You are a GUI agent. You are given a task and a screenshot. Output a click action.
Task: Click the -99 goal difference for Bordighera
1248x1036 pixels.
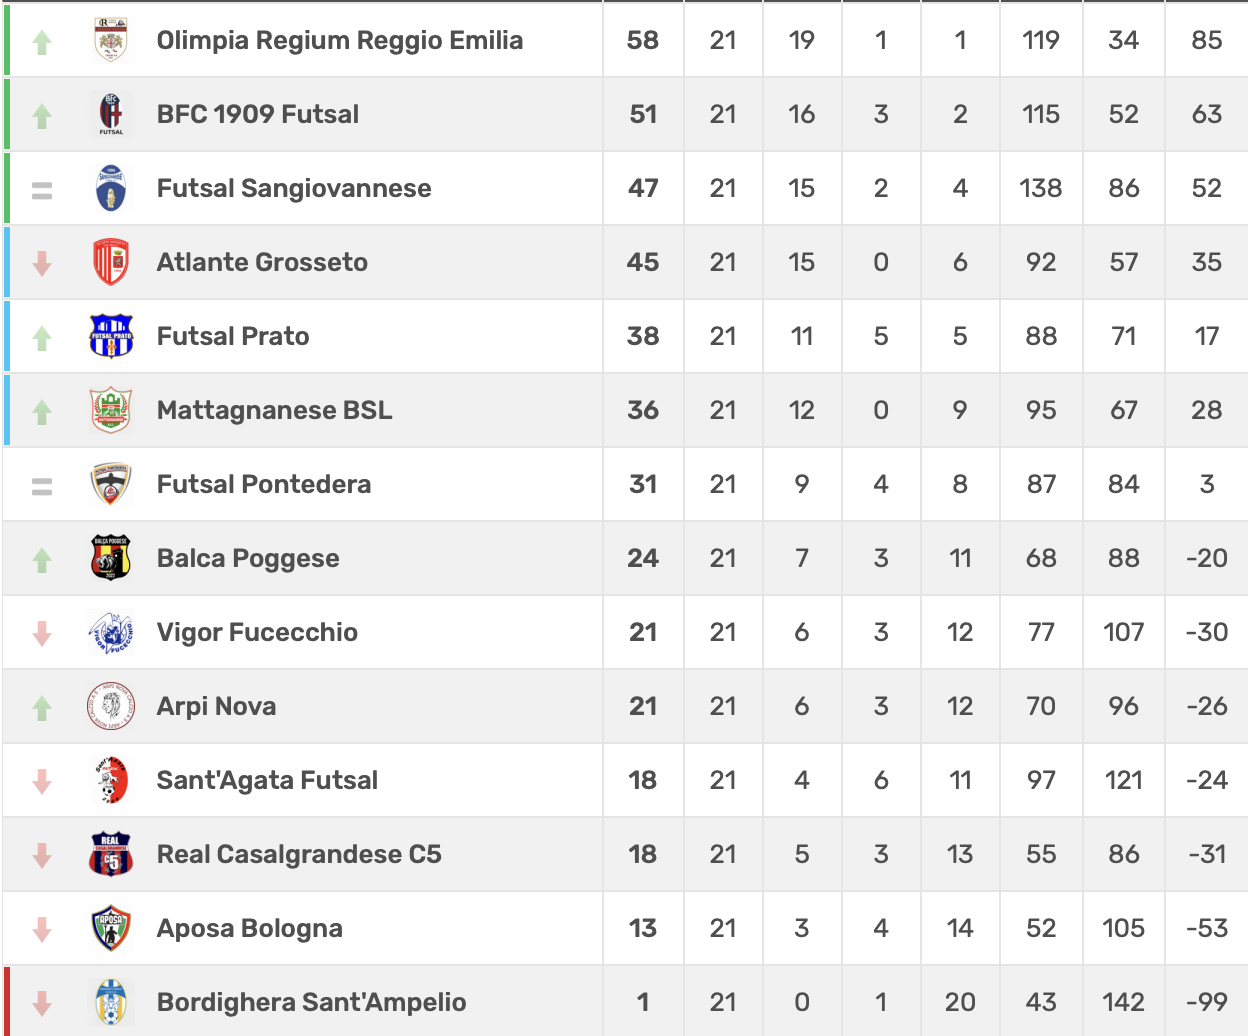(x=1206, y=1002)
